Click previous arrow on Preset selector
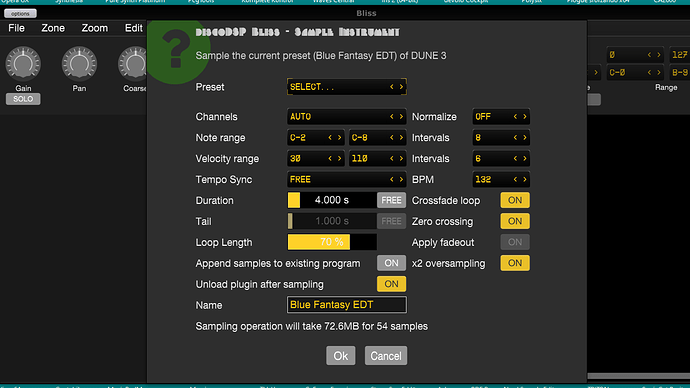Viewport: 690px width, 388px height. pos(392,87)
